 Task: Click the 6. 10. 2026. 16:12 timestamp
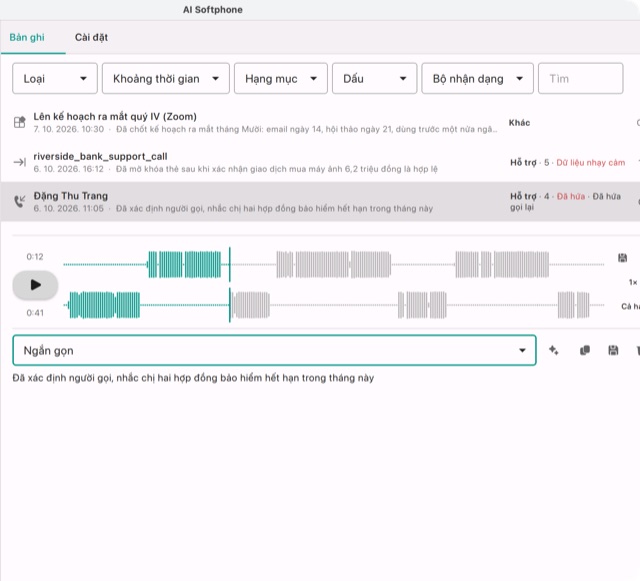[x=69, y=169]
